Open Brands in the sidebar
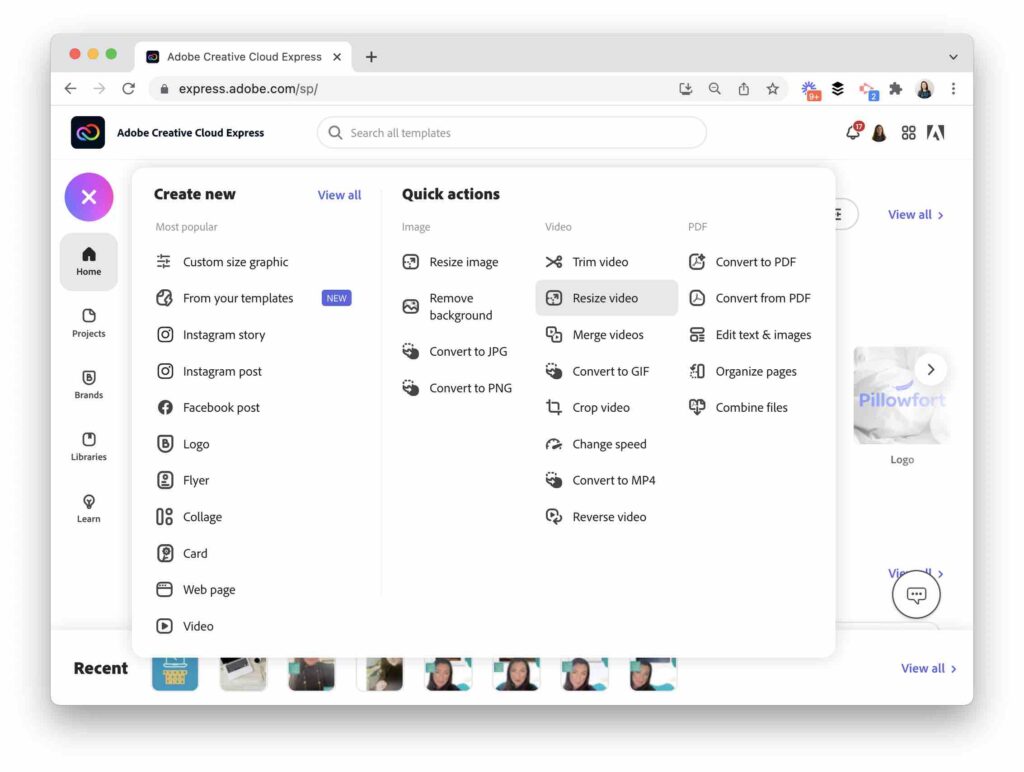Image resolution: width=1024 pixels, height=772 pixels. 89,384
